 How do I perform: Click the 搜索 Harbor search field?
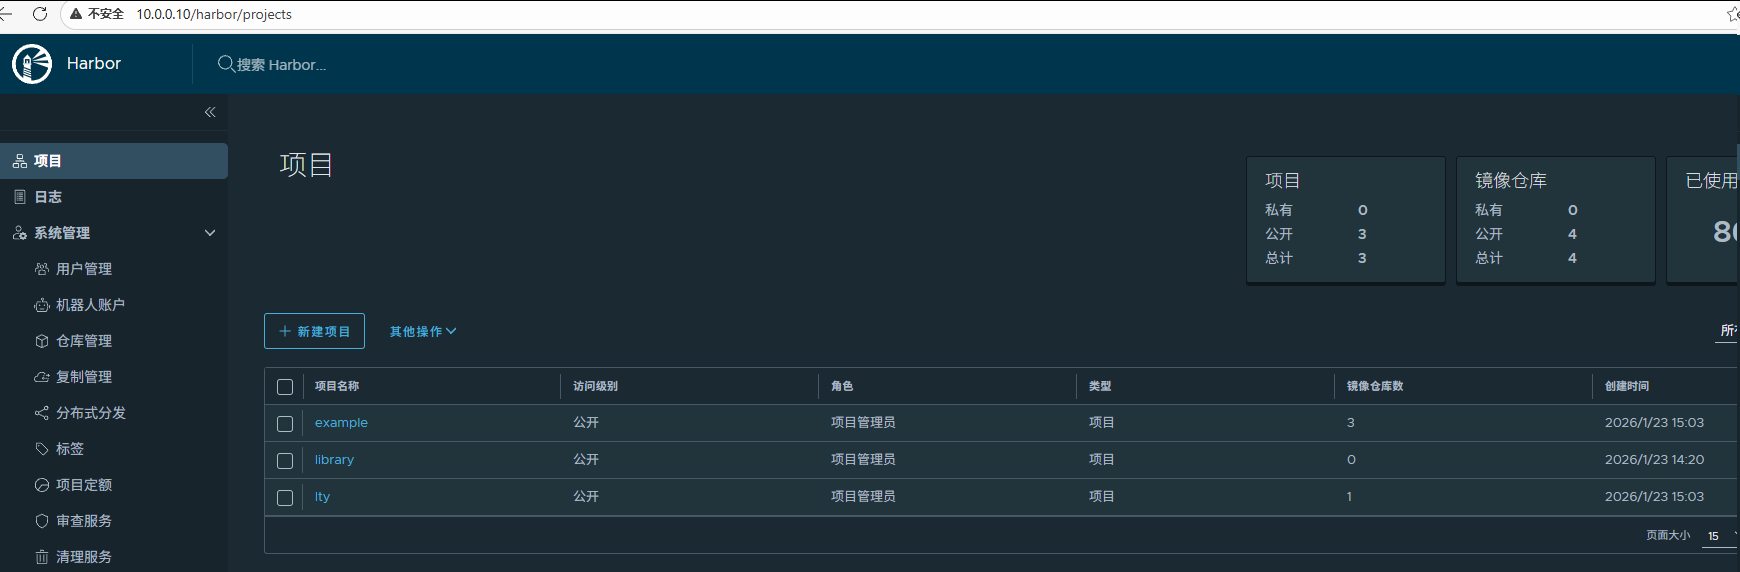pos(281,64)
